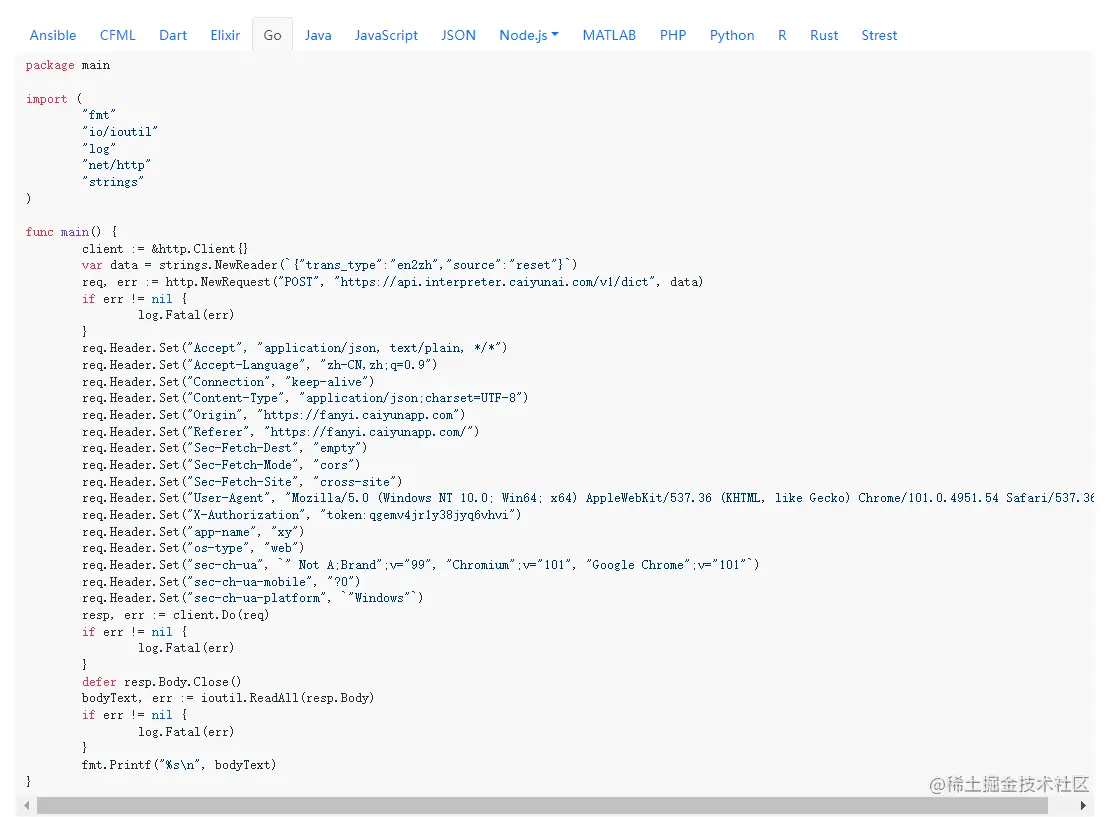Image resolution: width=1112 pixels, height=817 pixels.
Task: Click the X-Authorization token line
Action: [301, 516]
